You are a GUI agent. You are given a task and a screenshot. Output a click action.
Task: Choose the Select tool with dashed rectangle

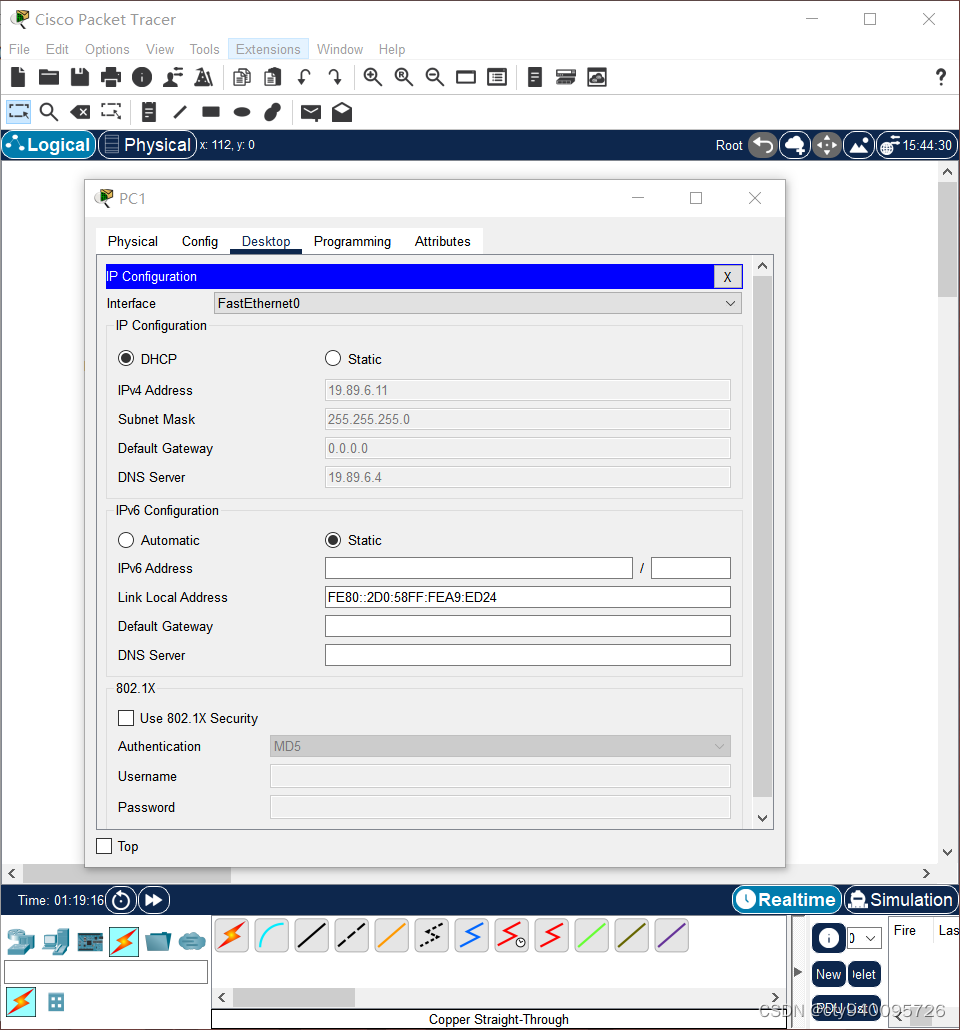click(18, 112)
